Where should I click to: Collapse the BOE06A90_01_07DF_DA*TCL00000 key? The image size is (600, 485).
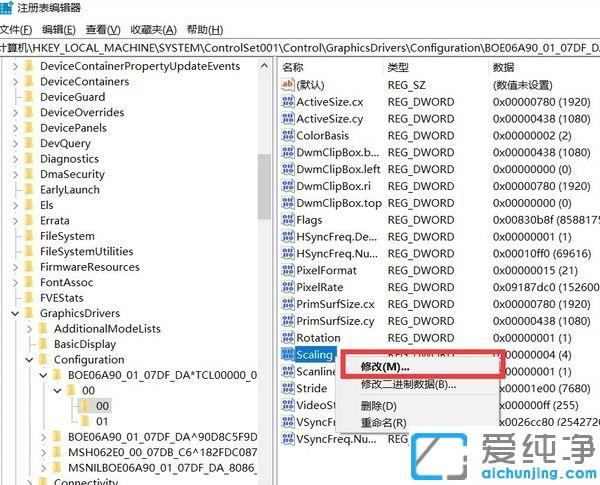point(44,375)
